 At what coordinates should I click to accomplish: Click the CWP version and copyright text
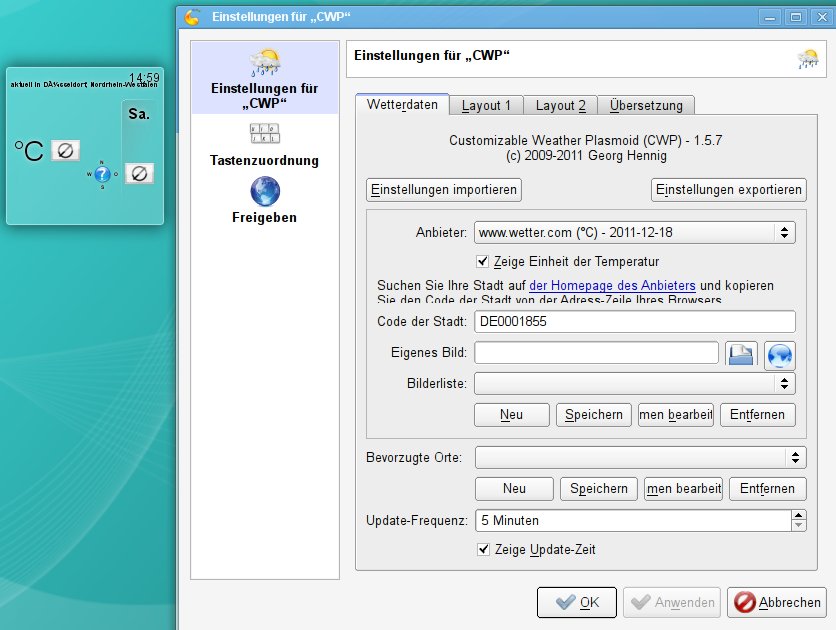[x=585, y=148]
